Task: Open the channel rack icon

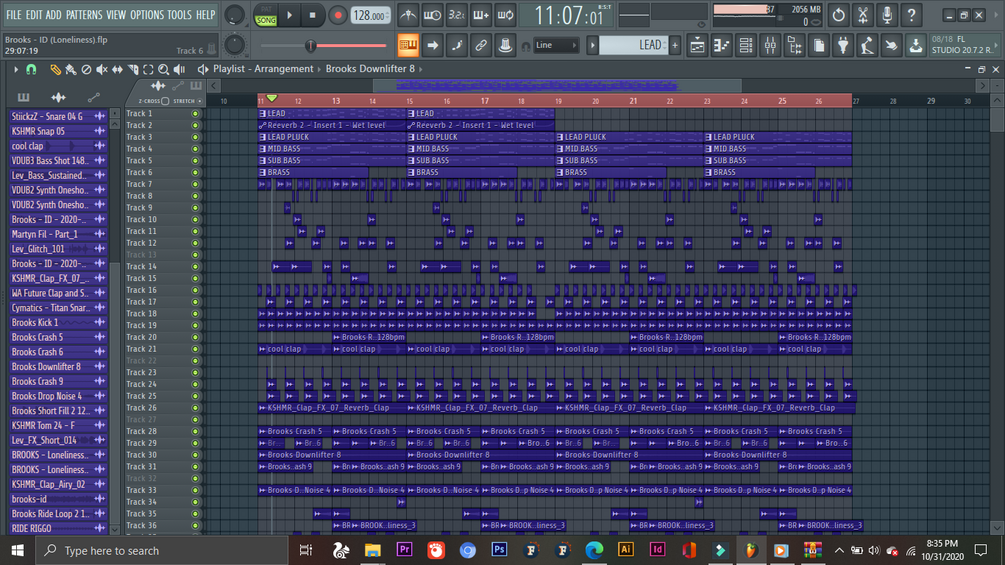Action: pyautogui.click(x=745, y=45)
